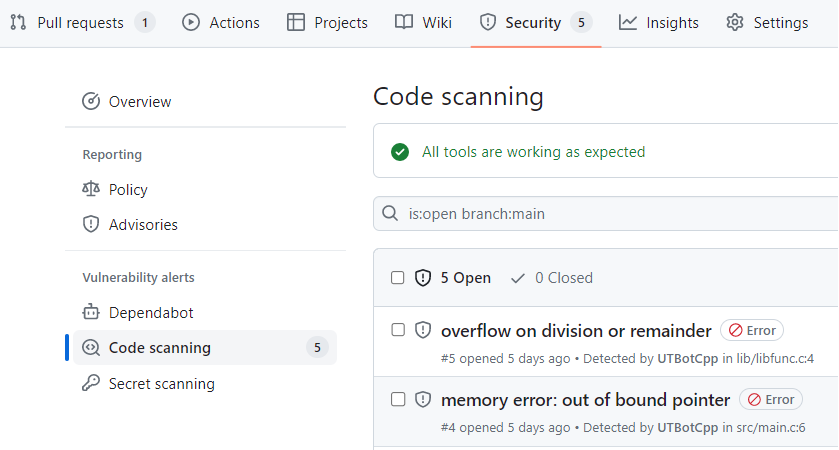The height and width of the screenshot is (450, 839).
Task: Open overflow on division or remainder alert
Action: point(576,331)
